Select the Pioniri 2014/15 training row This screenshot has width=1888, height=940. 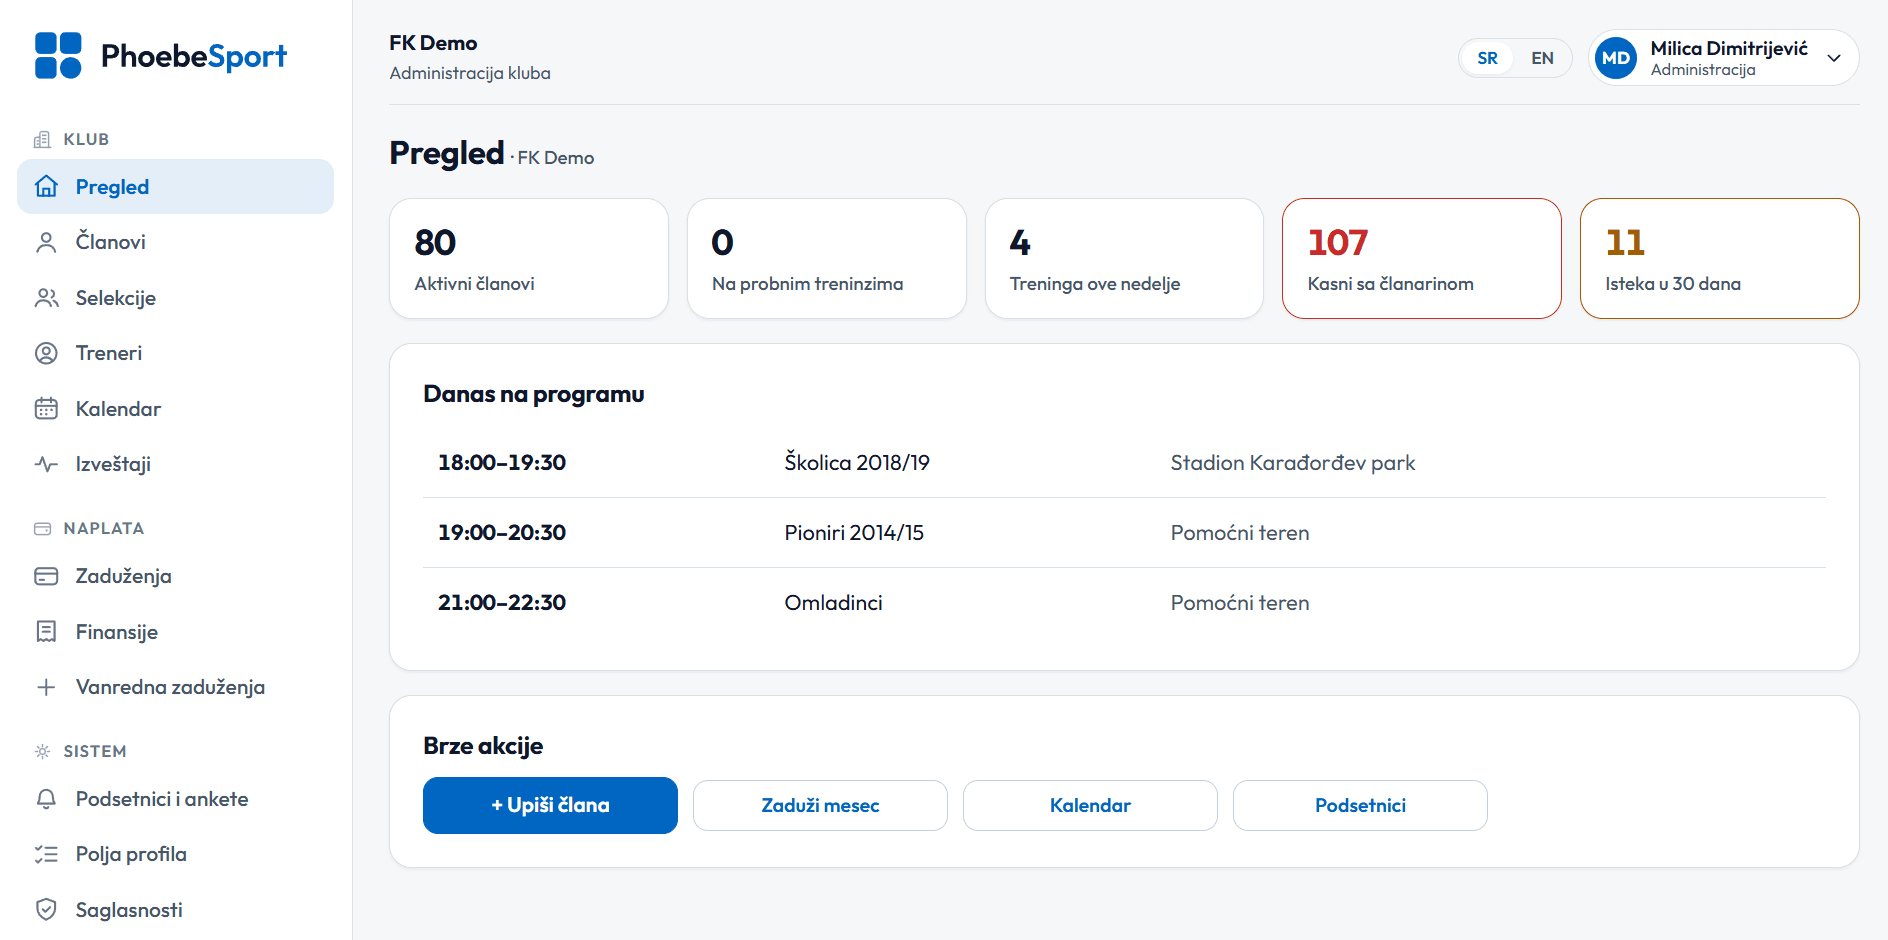click(1124, 532)
